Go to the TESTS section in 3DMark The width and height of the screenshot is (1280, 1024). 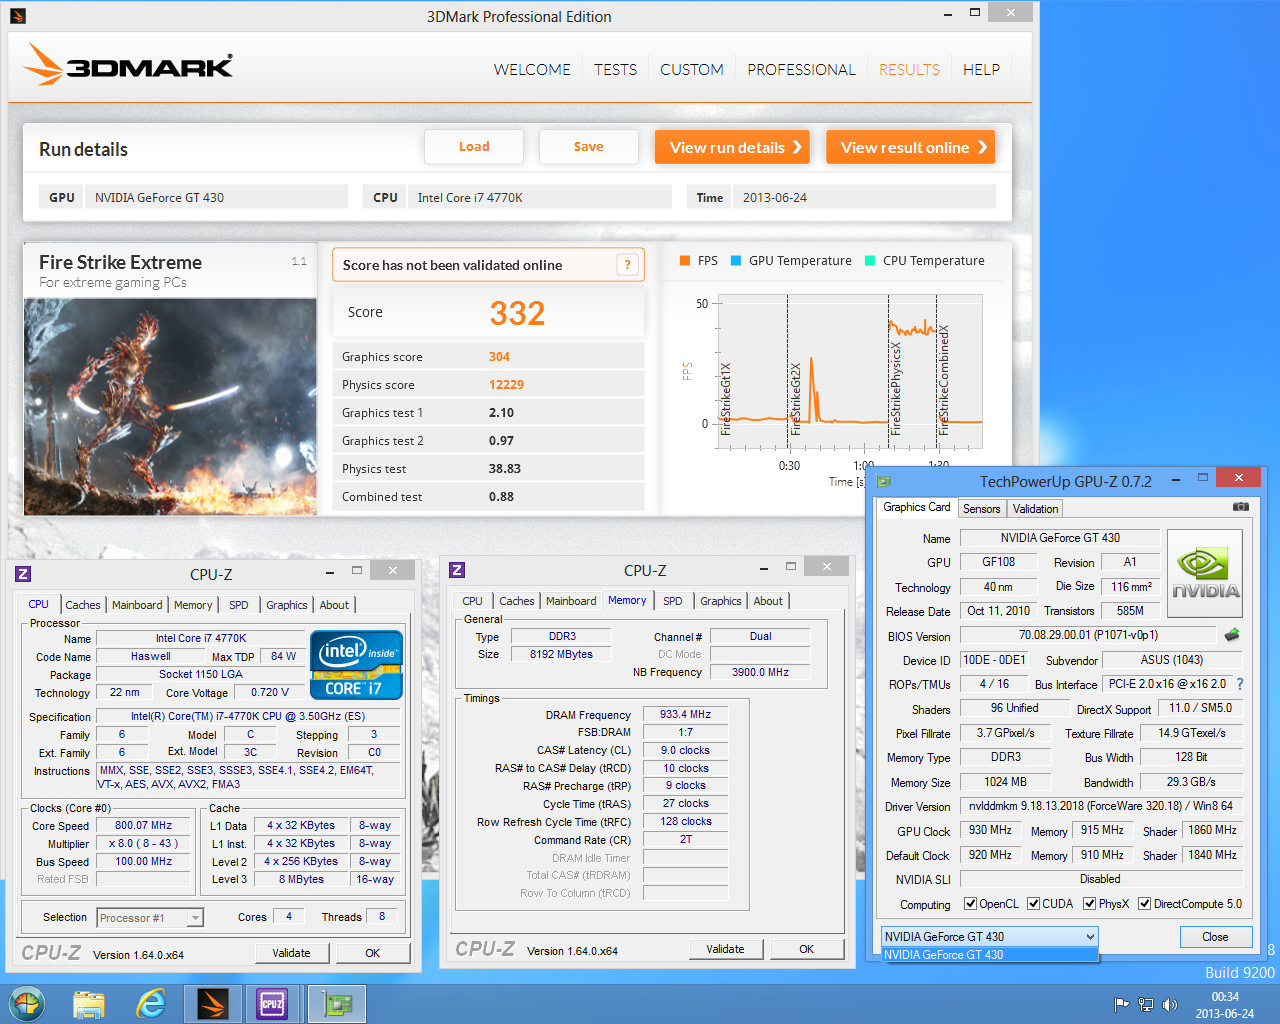pos(615,69)
